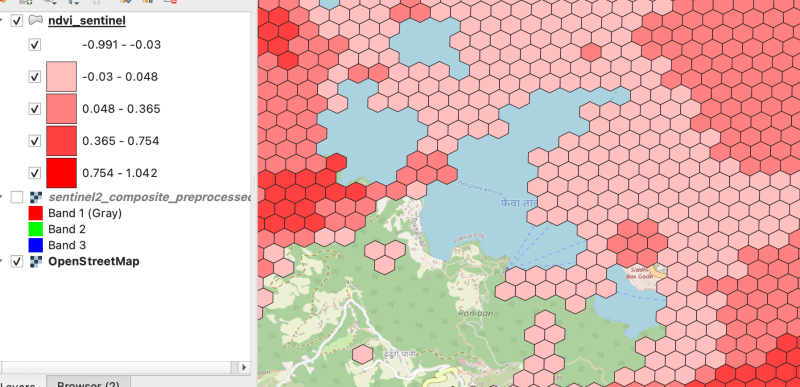Click the layers panel horizontal scrollbar track

tap(120, 367)
